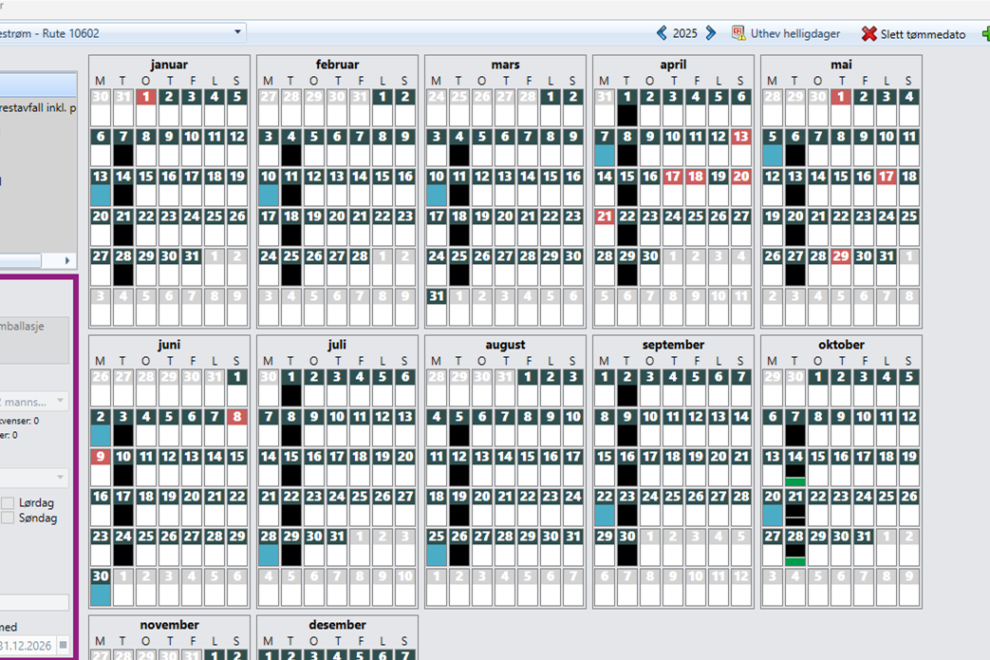990x660 pixels.
Task: Open the empty dropdown above the Lørdag checkbox
Action: click(x=60, y=477)
